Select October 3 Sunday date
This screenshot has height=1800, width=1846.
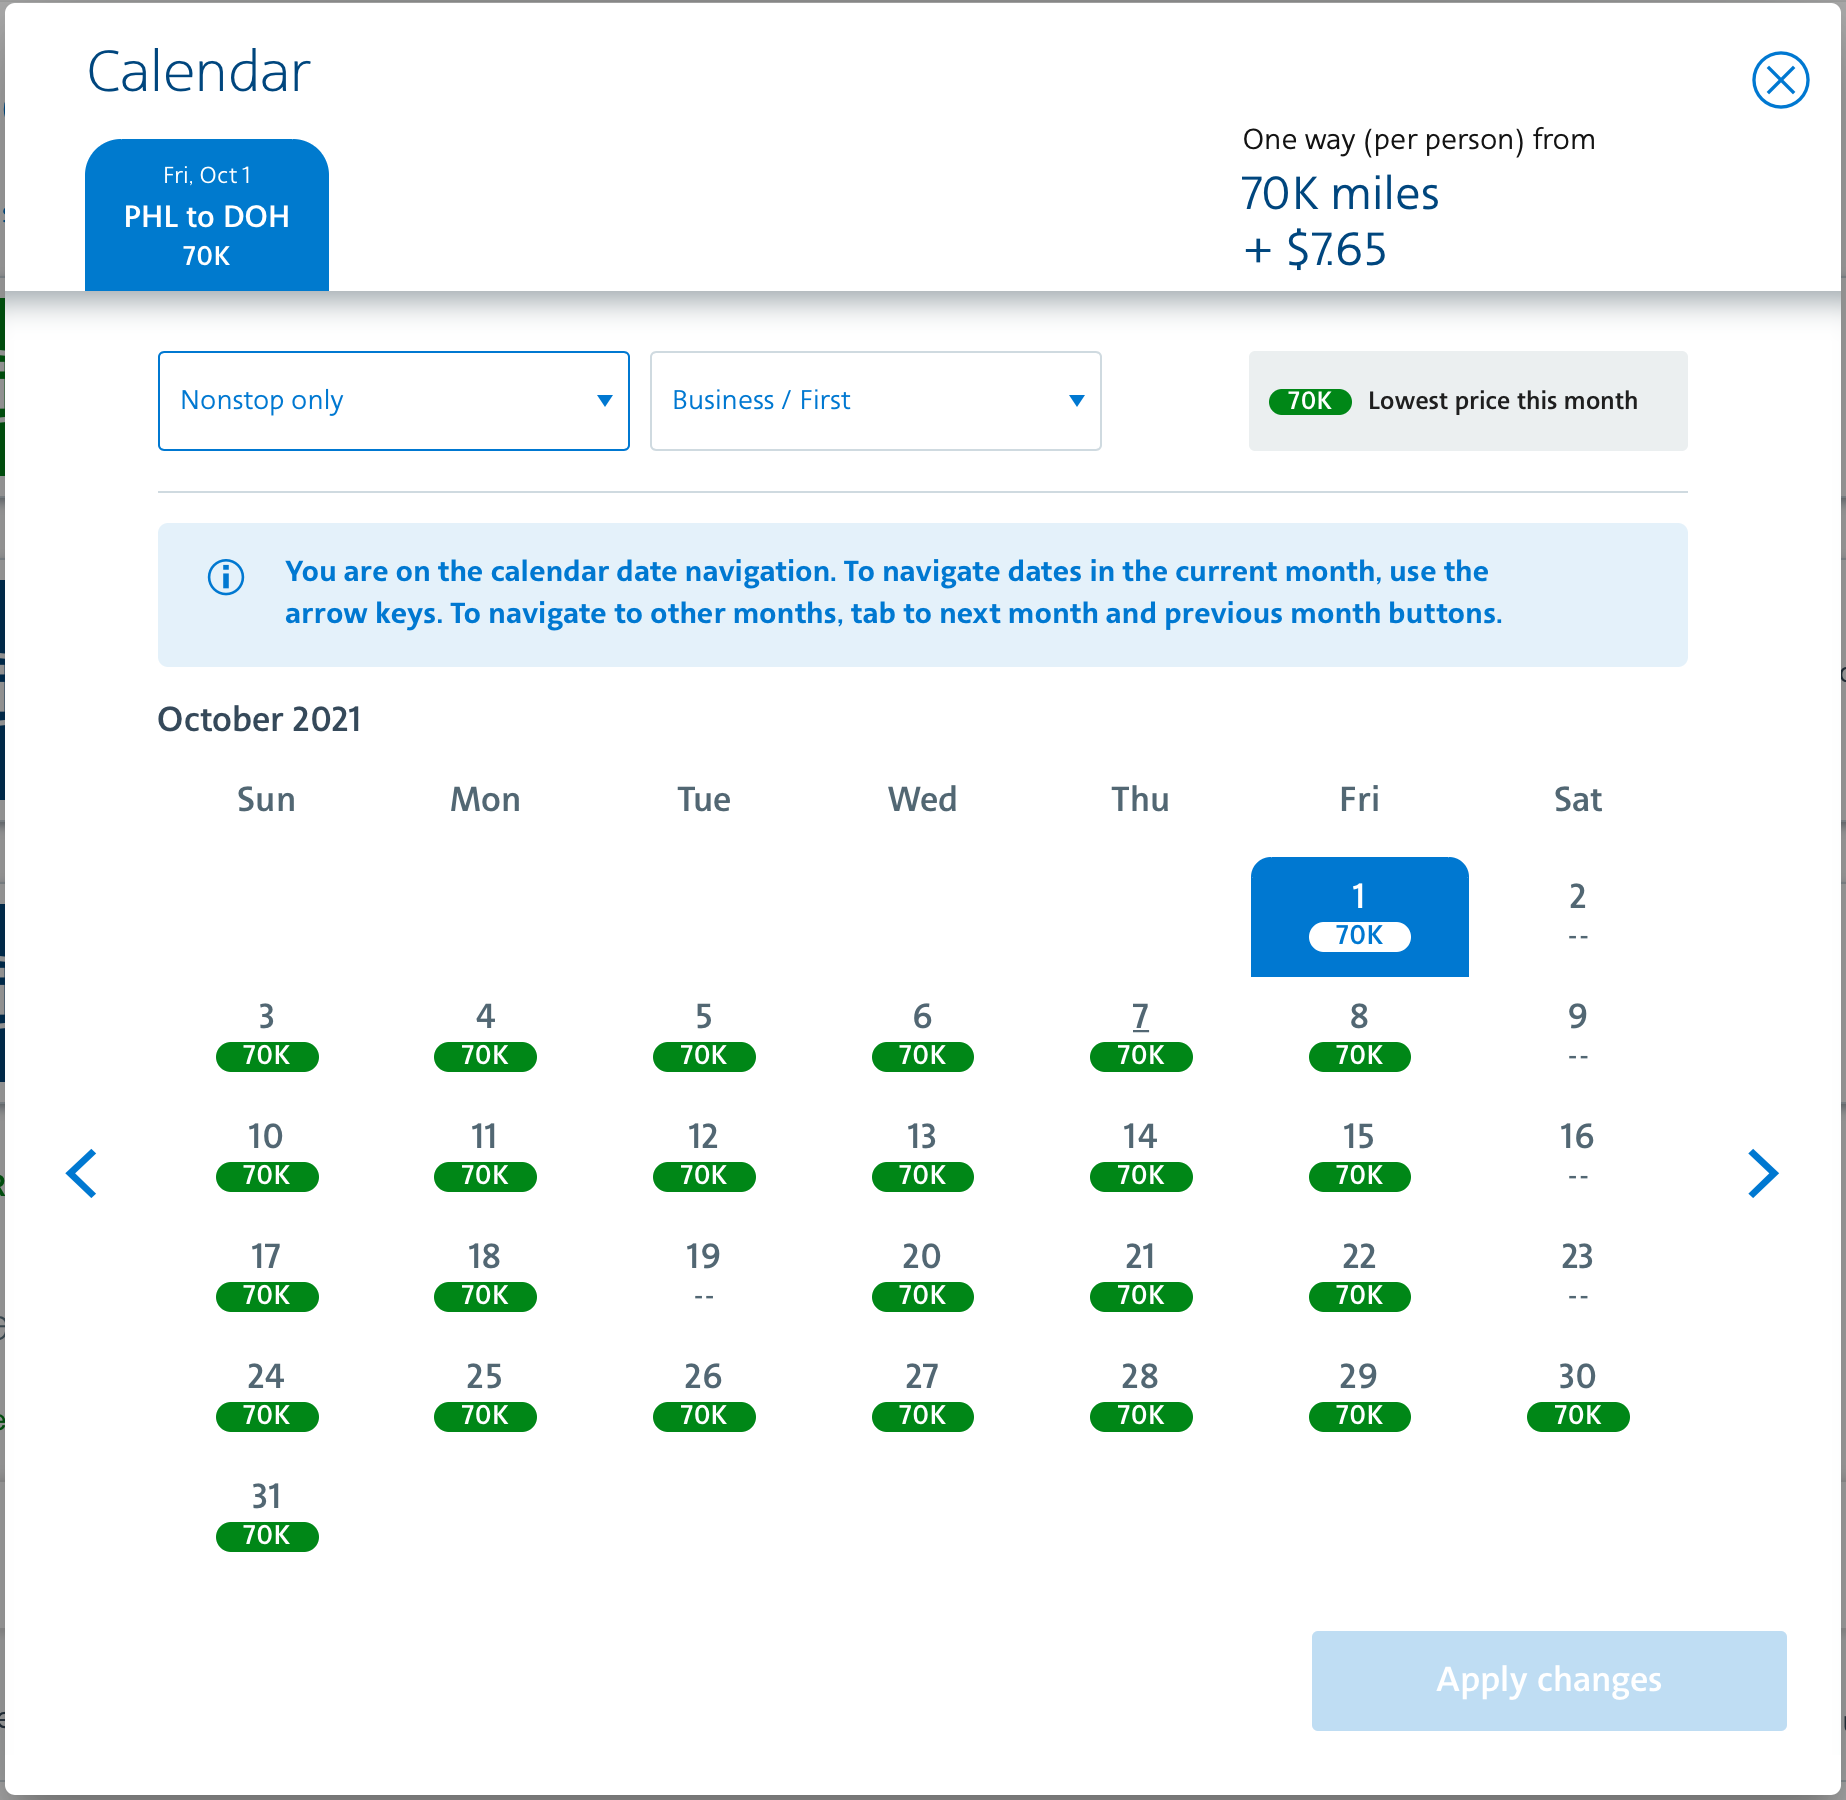click(x=267, y=1037)
